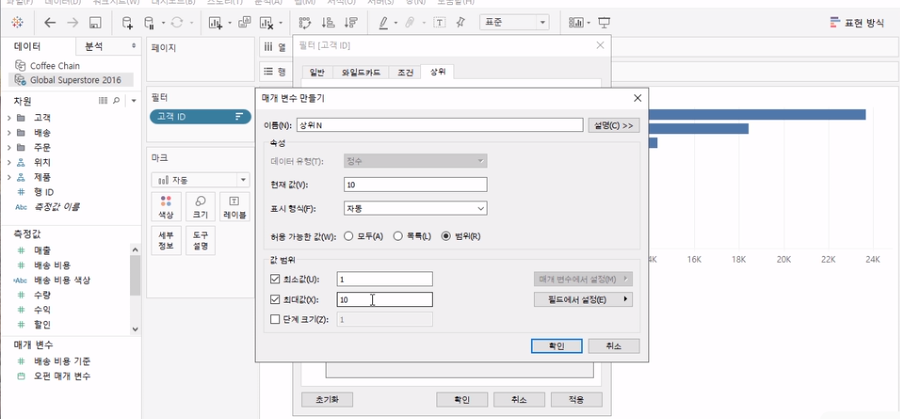Image resolution: width=900 pixels, height=419 pixels.
Task: Click the 현재 값(V) input field
Action: coord(415,184)
